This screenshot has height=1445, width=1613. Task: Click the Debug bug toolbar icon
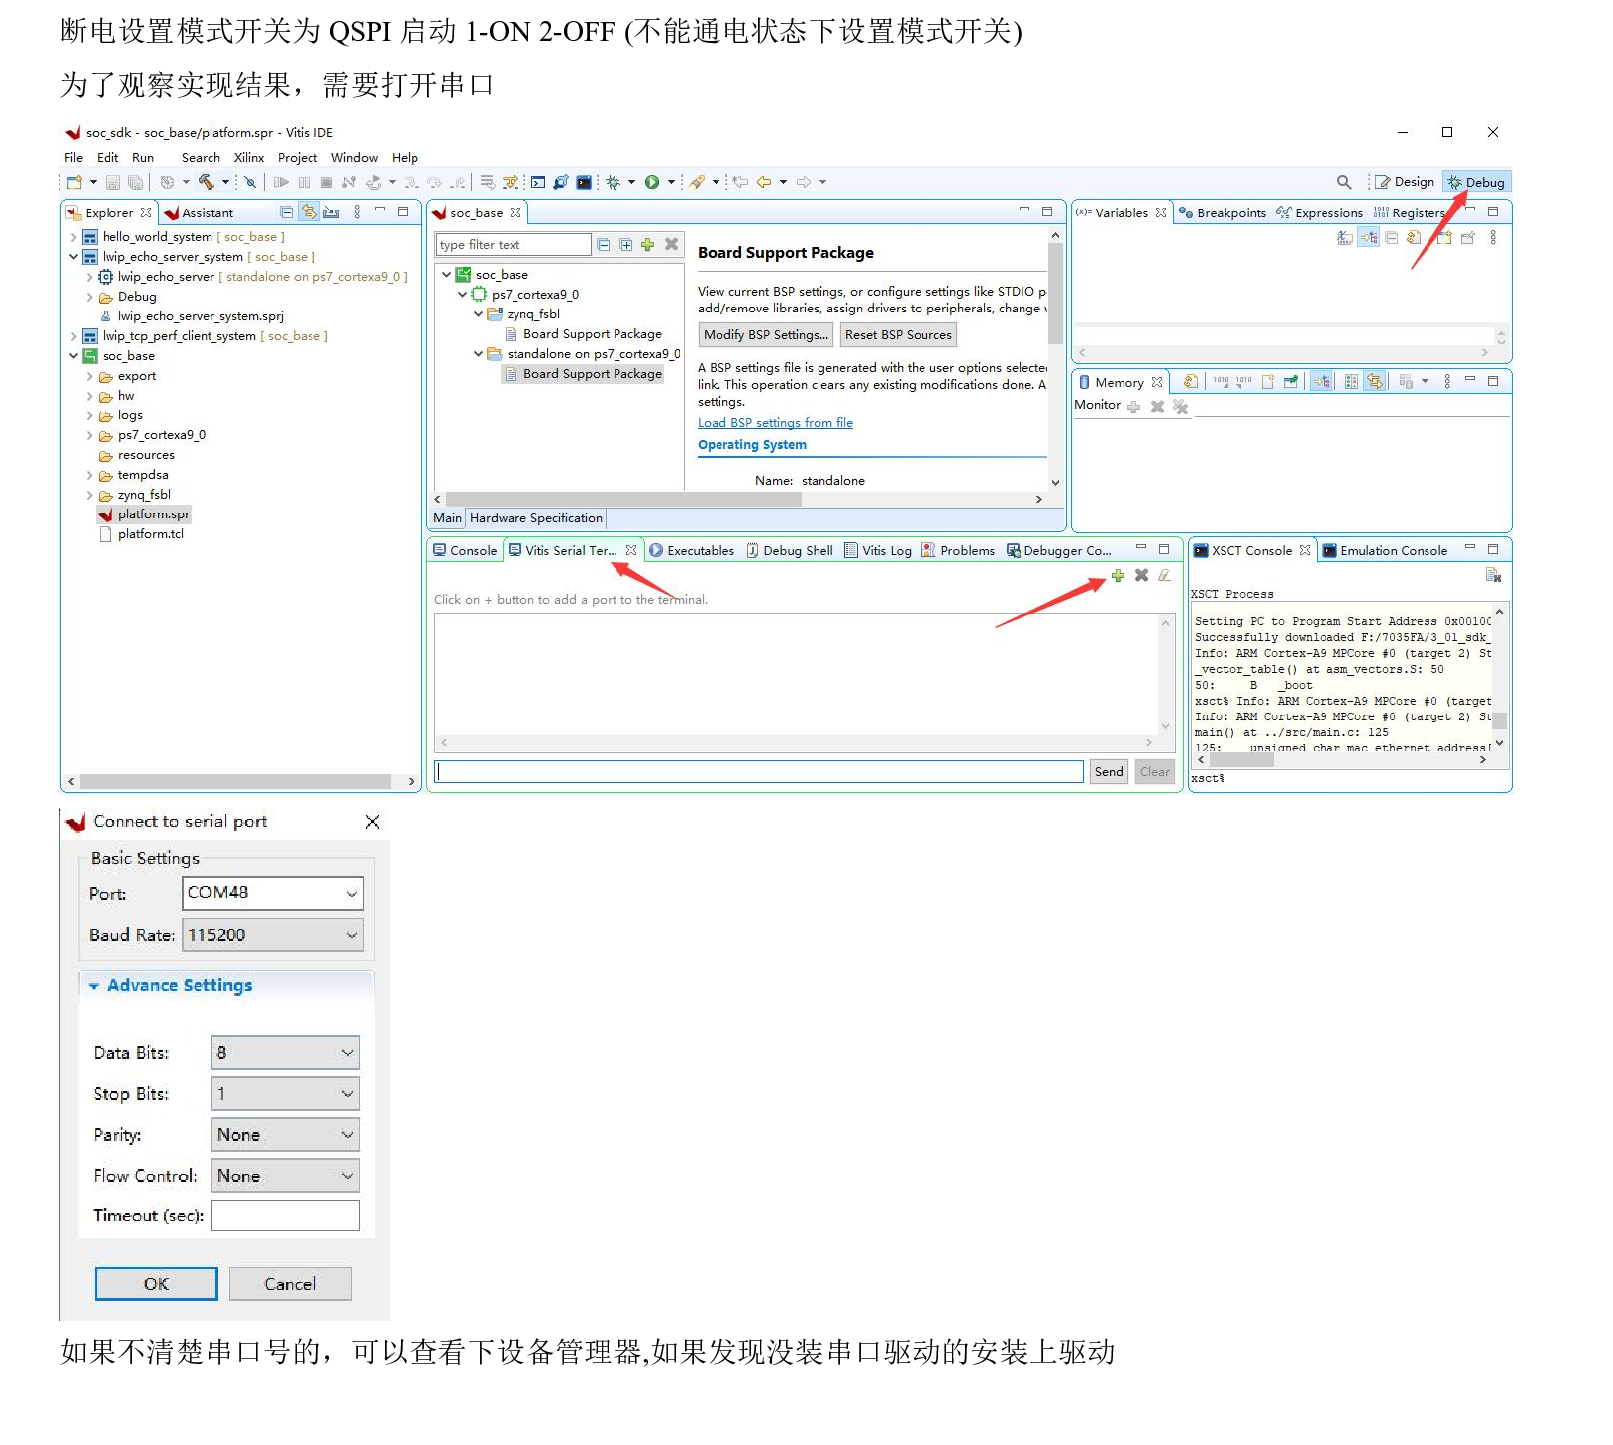point(613,182)
